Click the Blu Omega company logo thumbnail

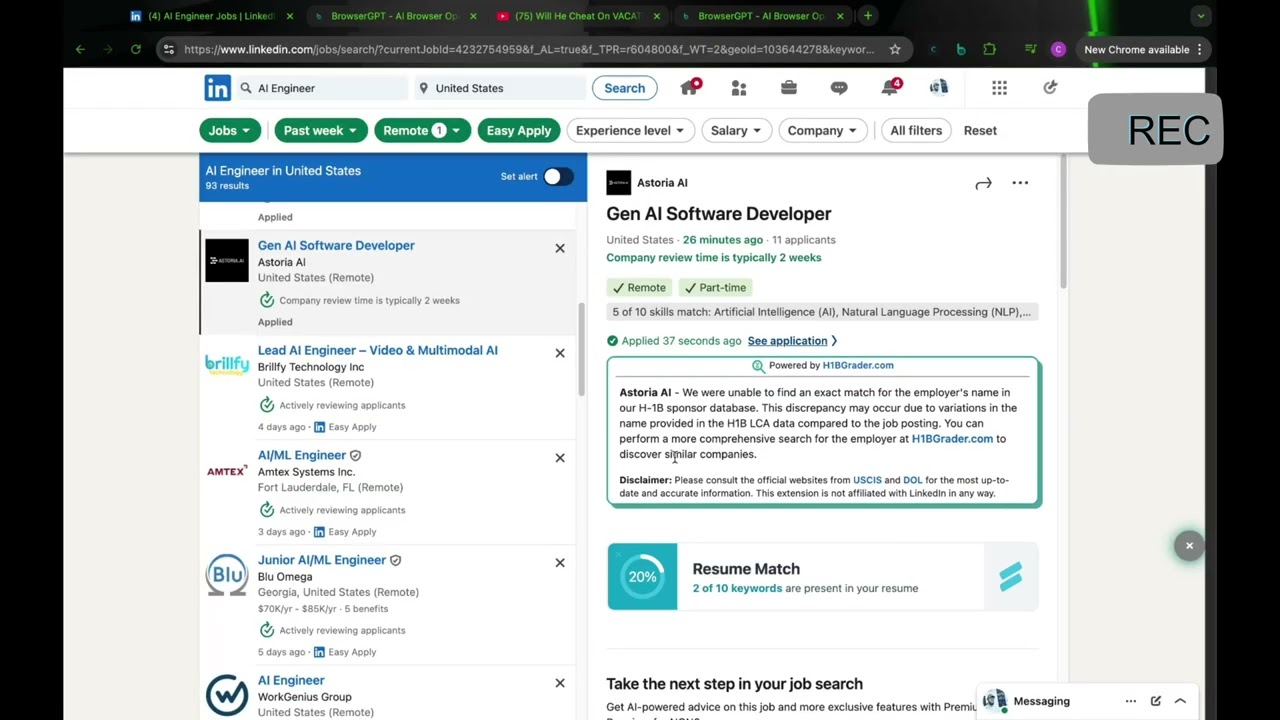[x=227, y=576]
